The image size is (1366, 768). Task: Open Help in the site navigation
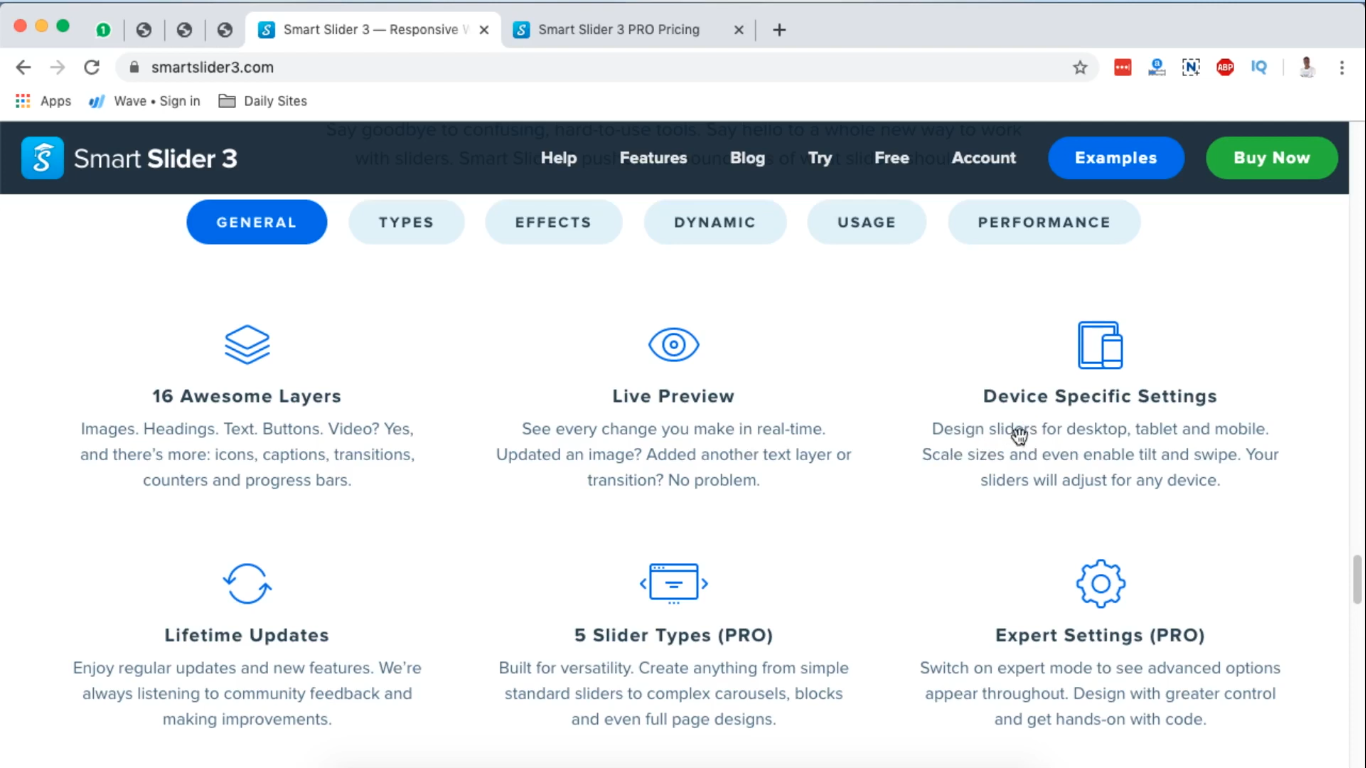[x=559, y=158]
